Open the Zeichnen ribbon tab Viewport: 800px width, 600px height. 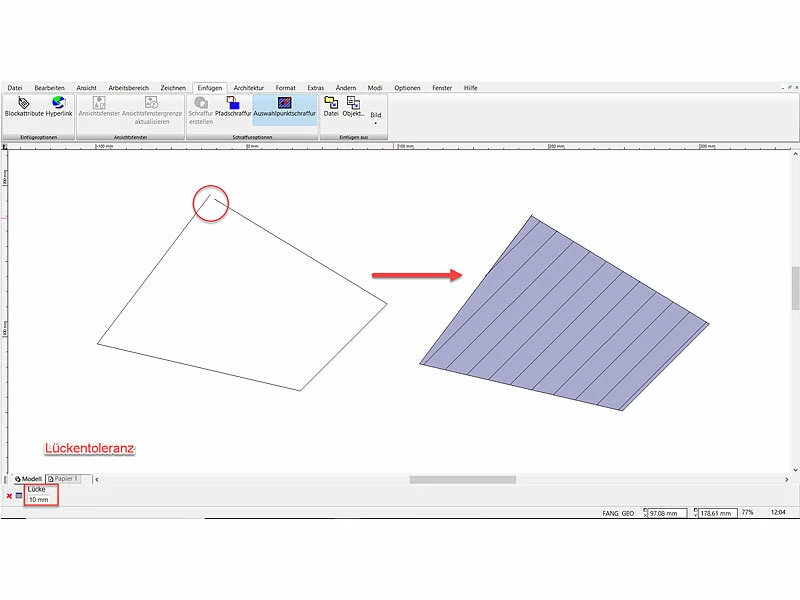pyautogui.click(x=173, y=88)
